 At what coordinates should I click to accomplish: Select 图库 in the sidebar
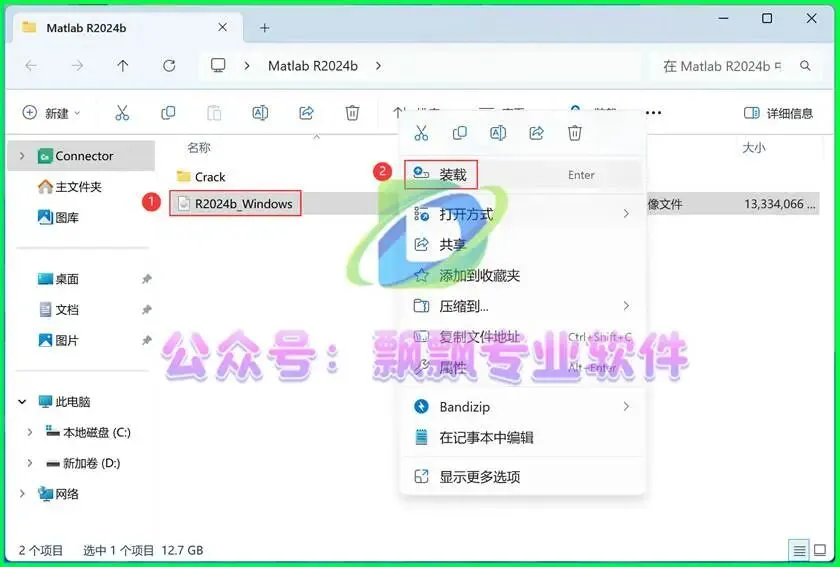pos(58,218)
